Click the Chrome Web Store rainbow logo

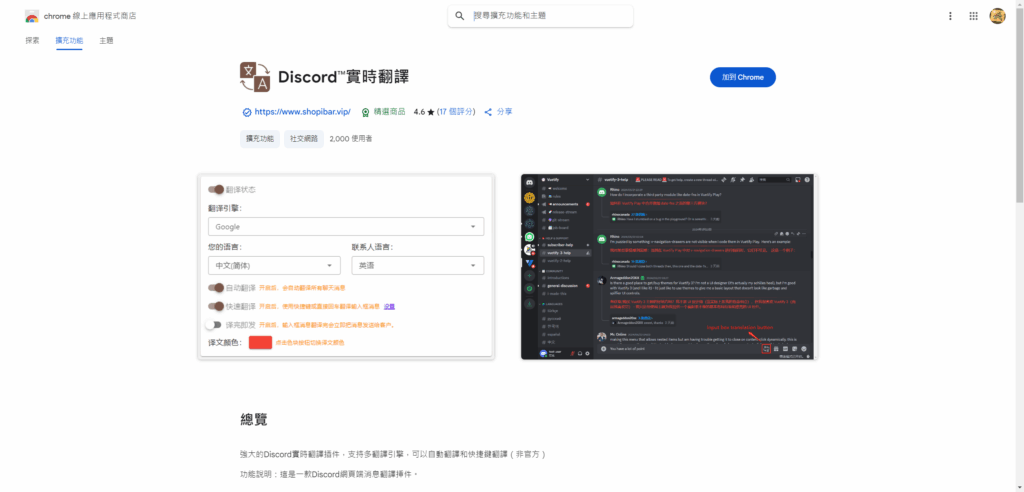coord(32,16)
